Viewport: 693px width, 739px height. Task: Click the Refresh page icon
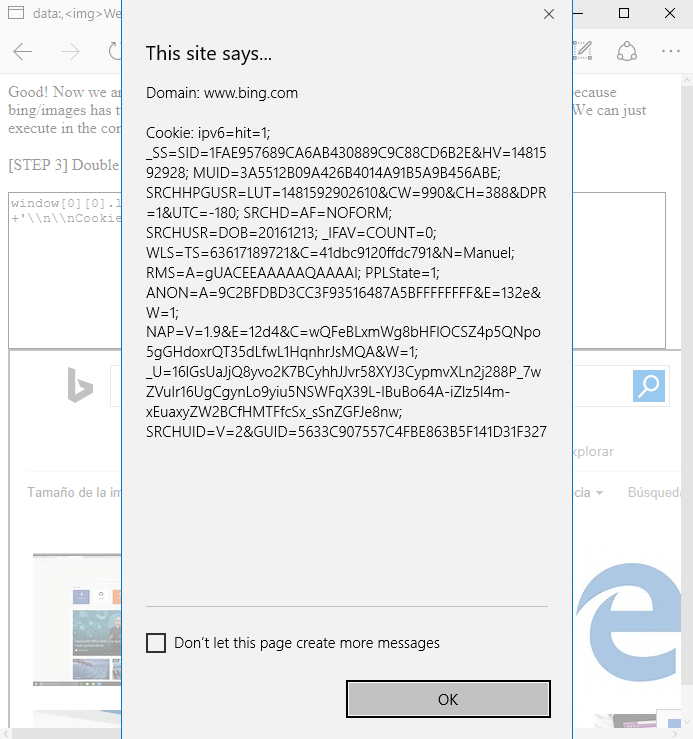(115, 51)
